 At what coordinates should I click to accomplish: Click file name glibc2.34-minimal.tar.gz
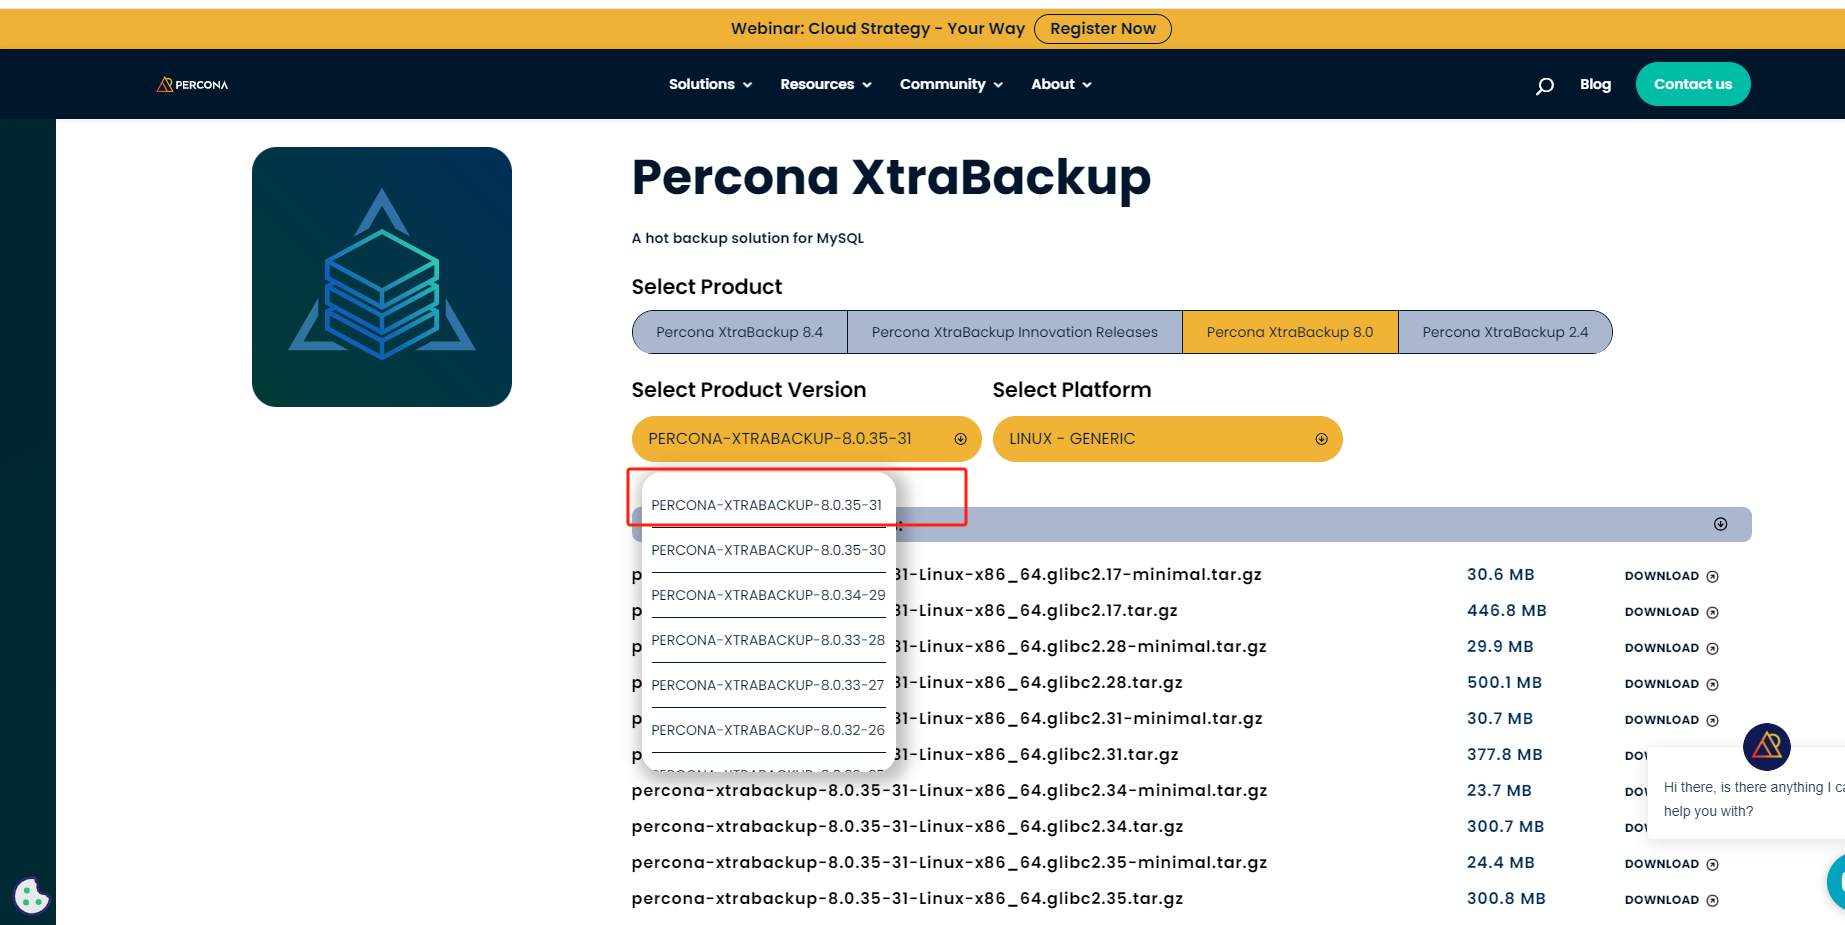(949, 791)
